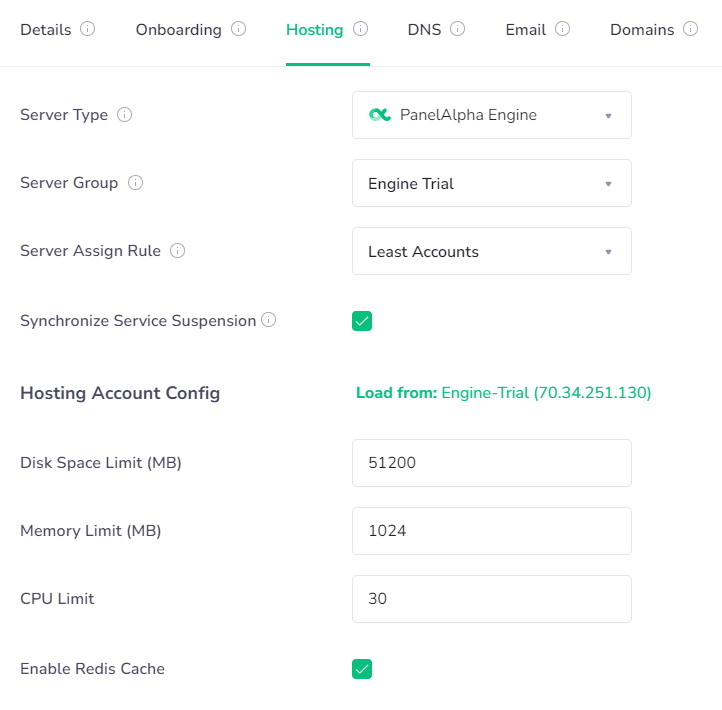Click the info icon next to Hosting tab
This screenshot has width=722, height=710.
tap(360, 29)
